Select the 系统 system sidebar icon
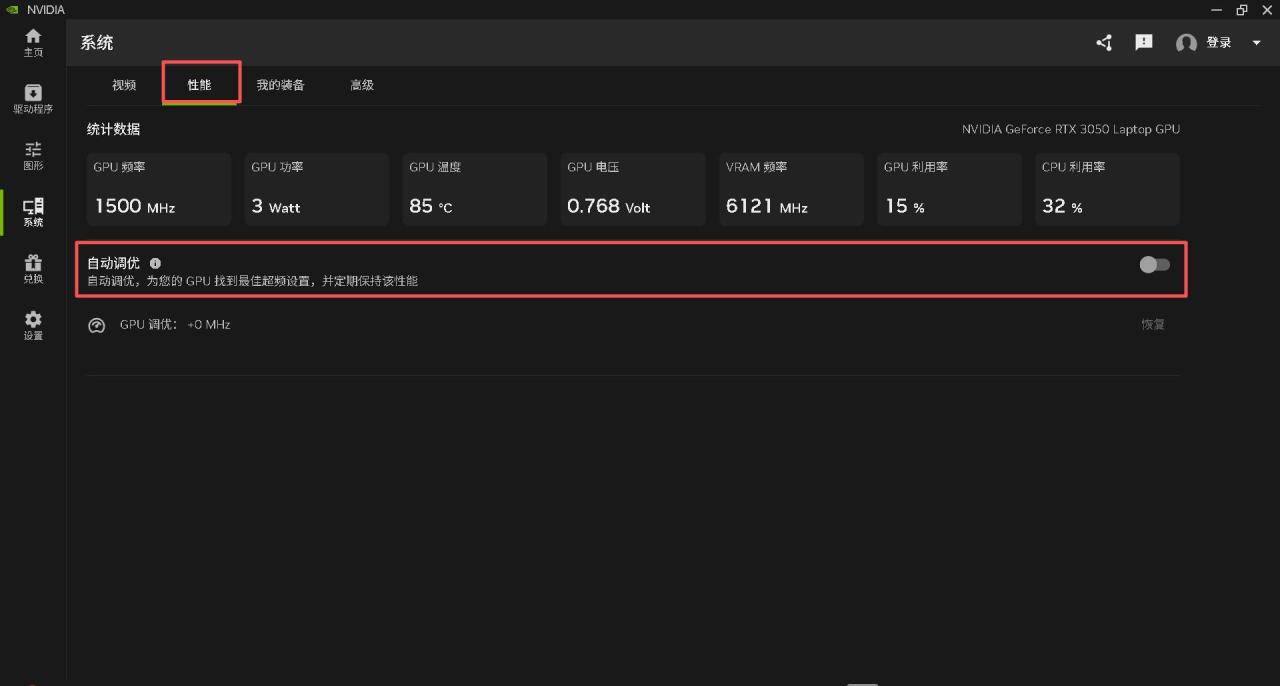The image size is (1280, 686). click(x=33, y=212)
